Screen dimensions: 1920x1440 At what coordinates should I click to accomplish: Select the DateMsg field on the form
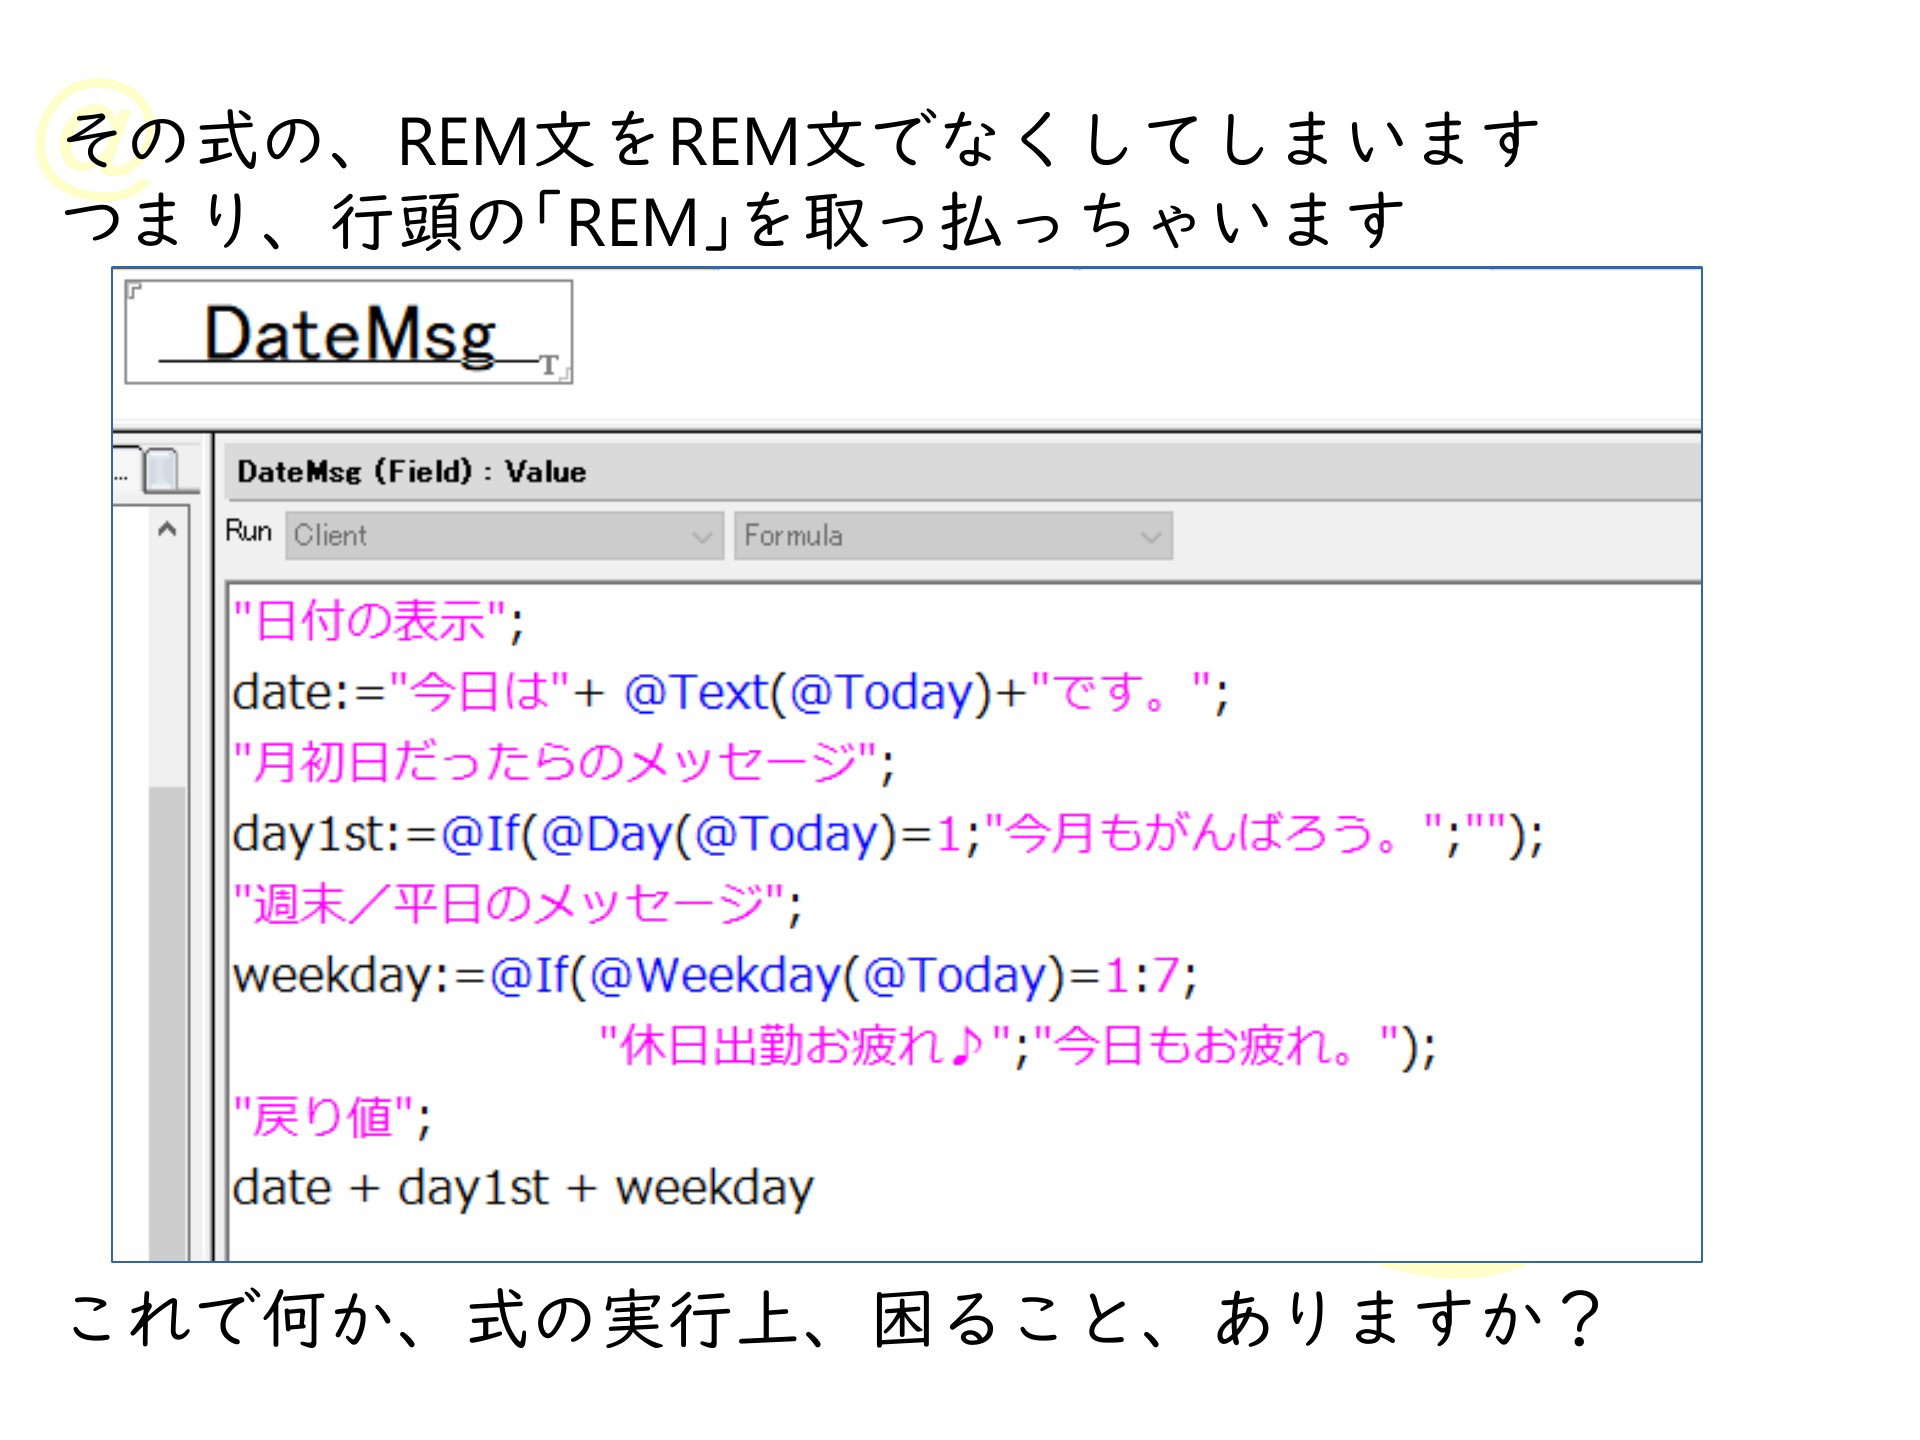click(x=349, y=332)
